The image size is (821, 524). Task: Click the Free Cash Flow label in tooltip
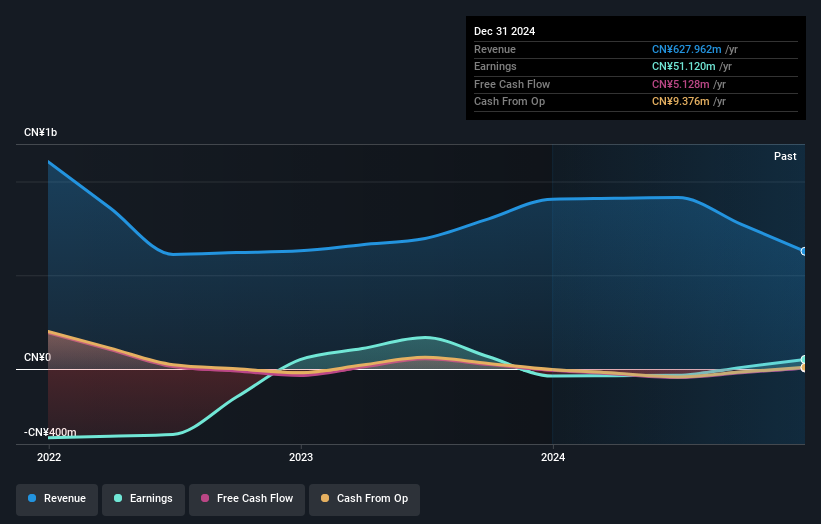point(512,84)
